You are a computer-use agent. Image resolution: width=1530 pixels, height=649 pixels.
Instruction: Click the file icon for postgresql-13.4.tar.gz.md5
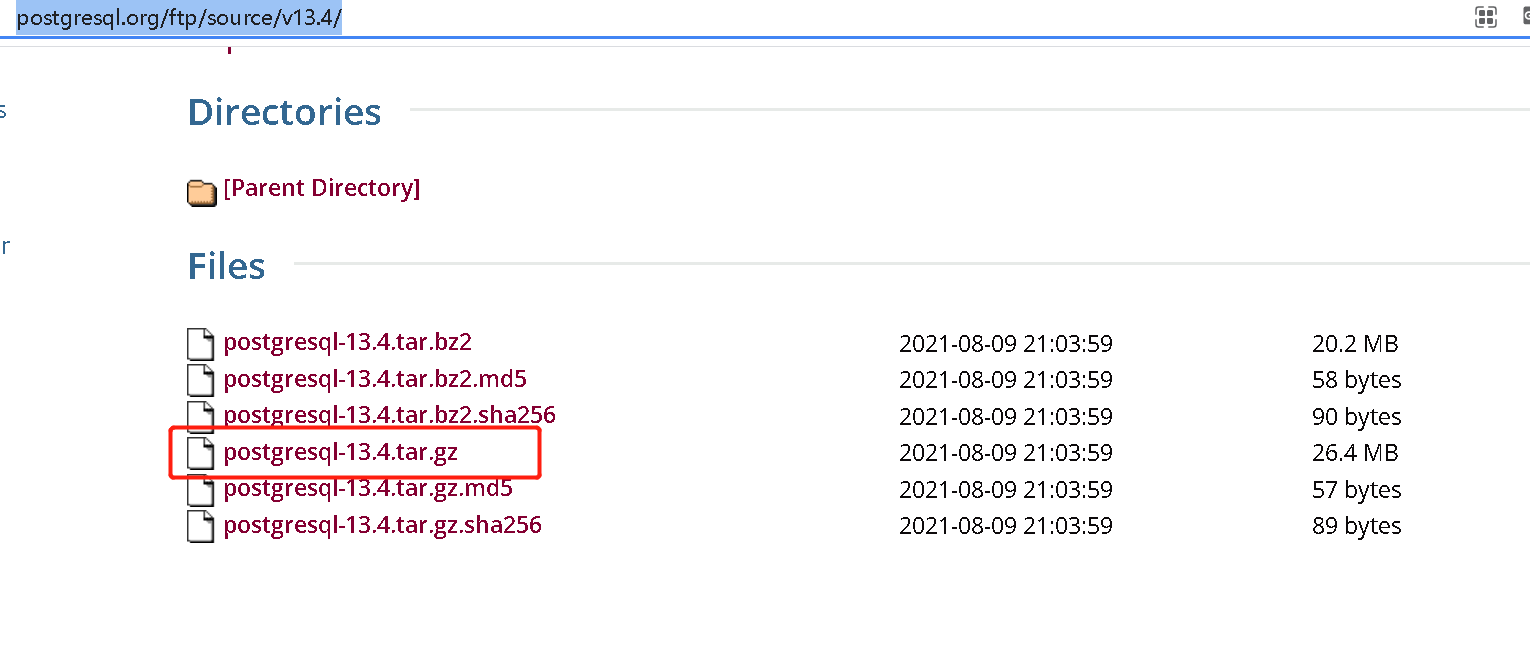tap(201, 490)
